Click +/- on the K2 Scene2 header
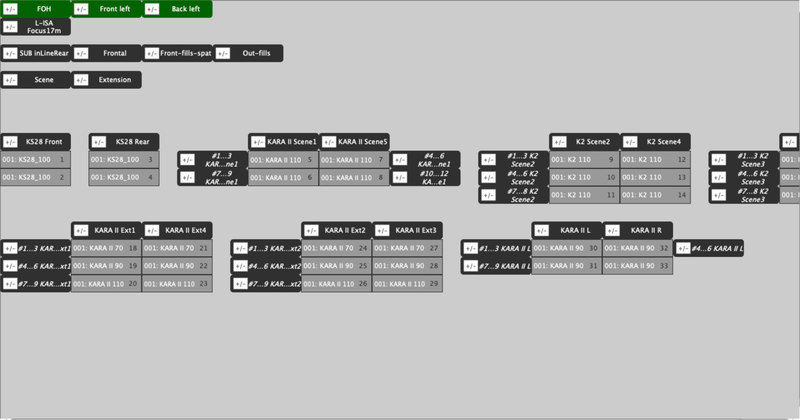Image resolution: width=800 pixels, height=420 pixels. (559, 142)
